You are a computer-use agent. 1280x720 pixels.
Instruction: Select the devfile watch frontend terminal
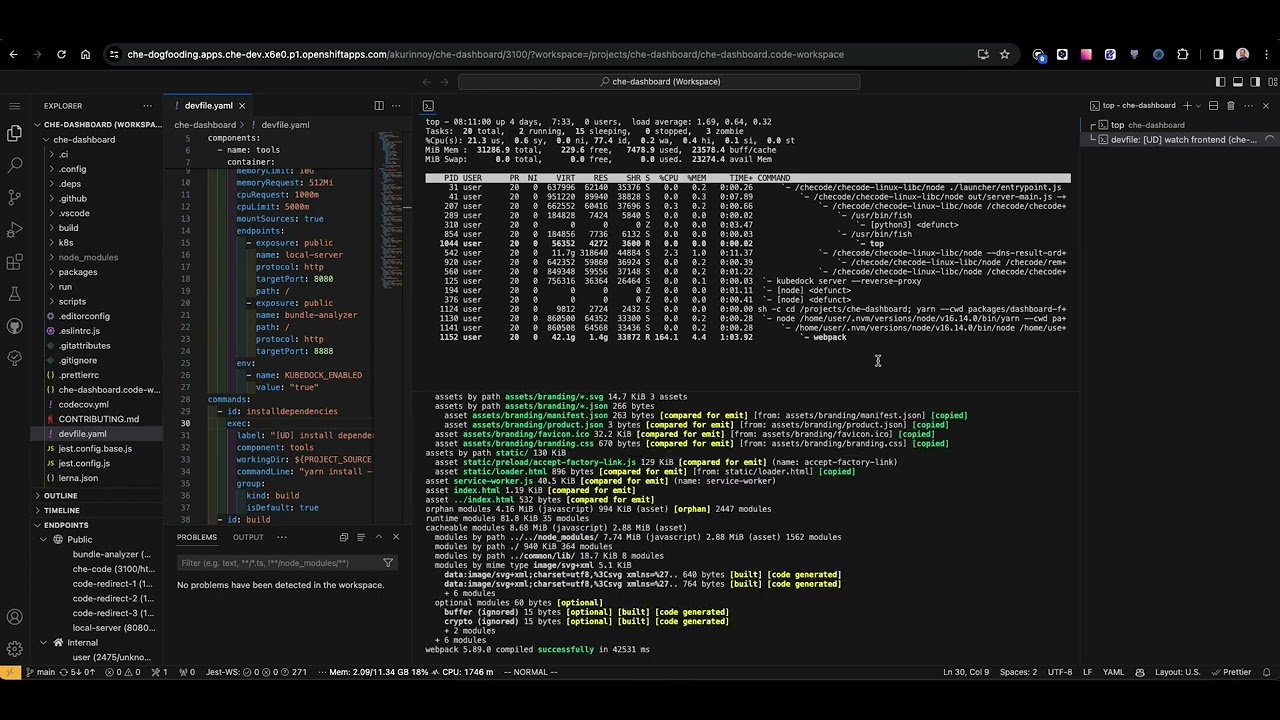click(x=1181, y=140)
